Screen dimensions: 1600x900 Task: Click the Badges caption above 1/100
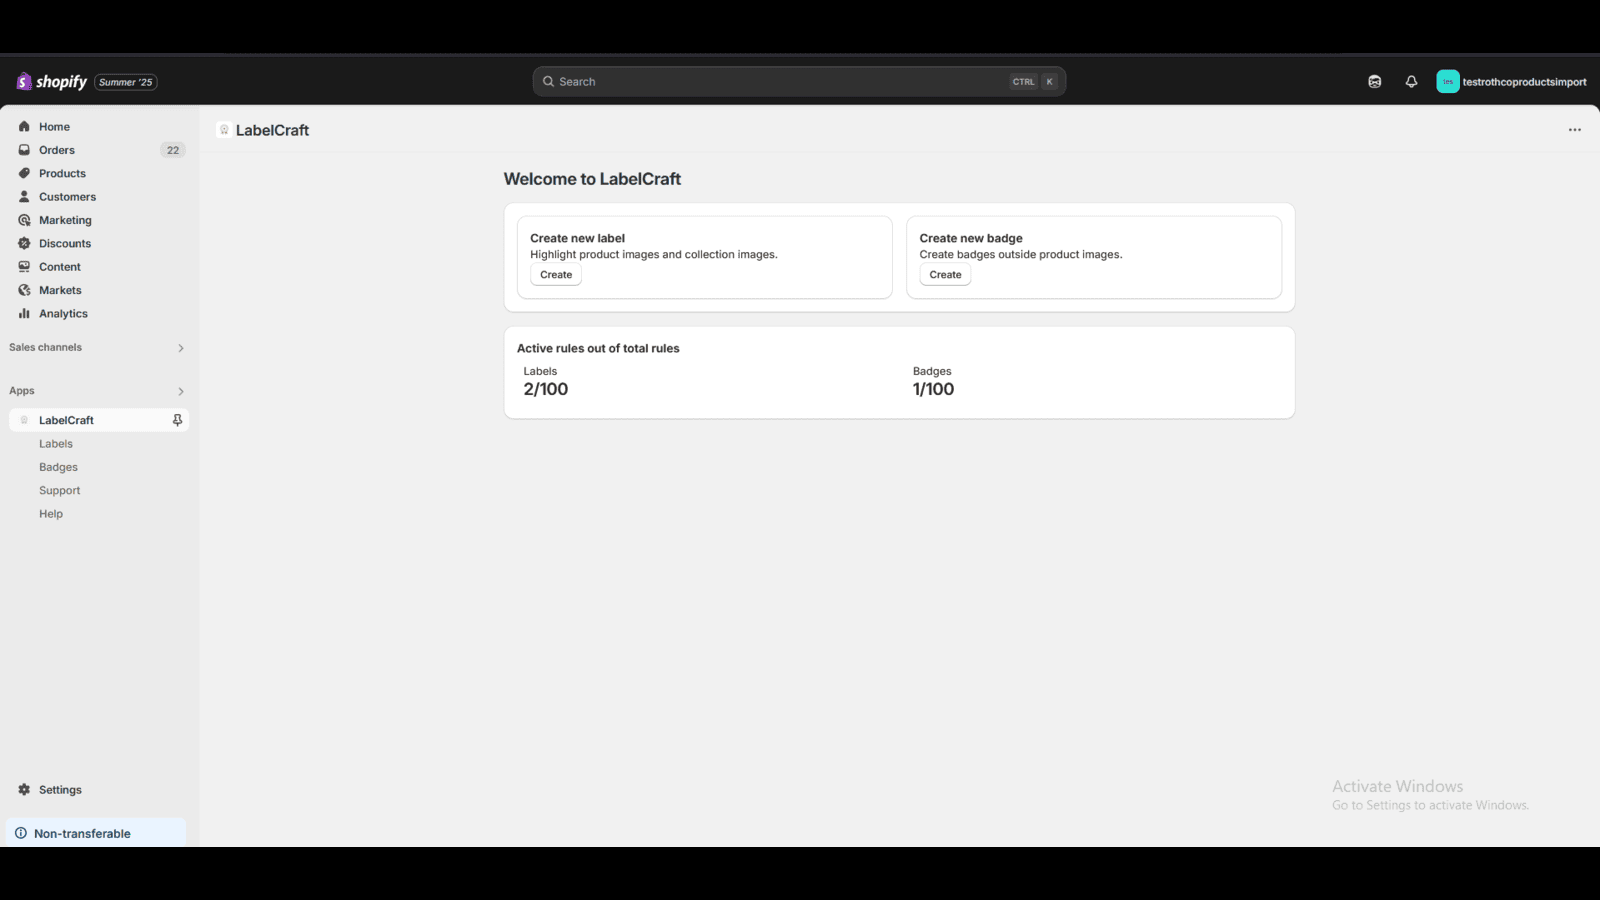tap(932, 371)
